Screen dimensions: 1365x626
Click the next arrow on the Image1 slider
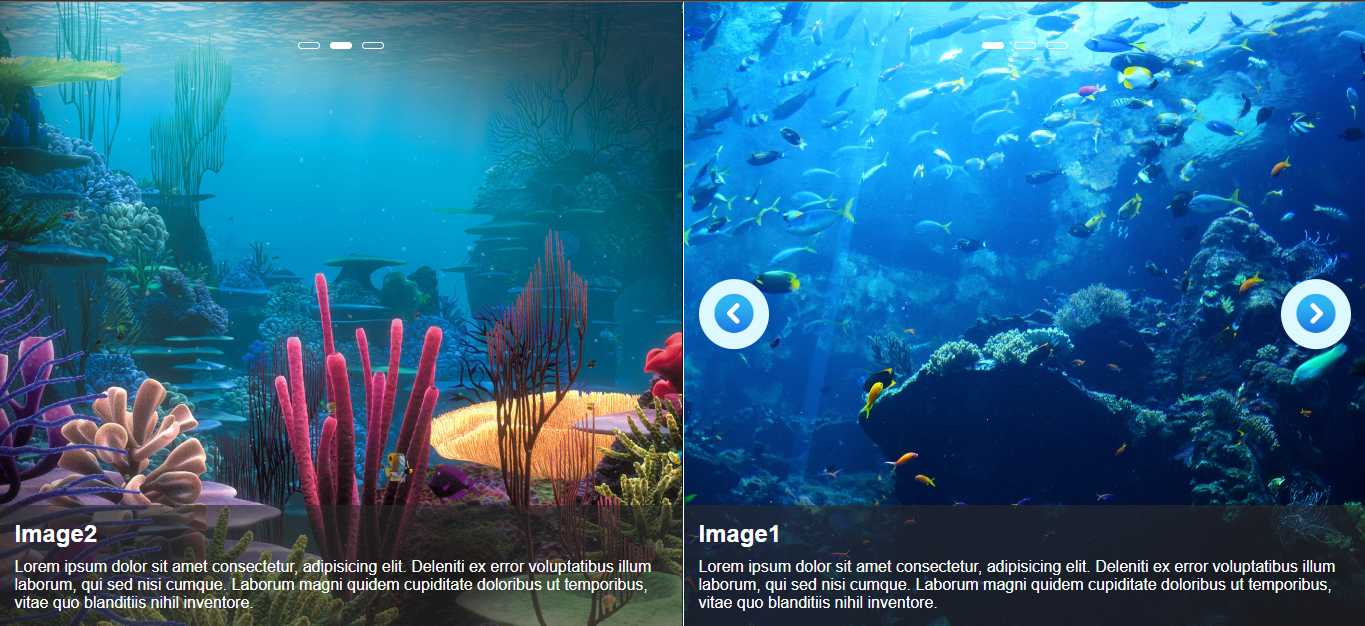tap(1315, 314)
